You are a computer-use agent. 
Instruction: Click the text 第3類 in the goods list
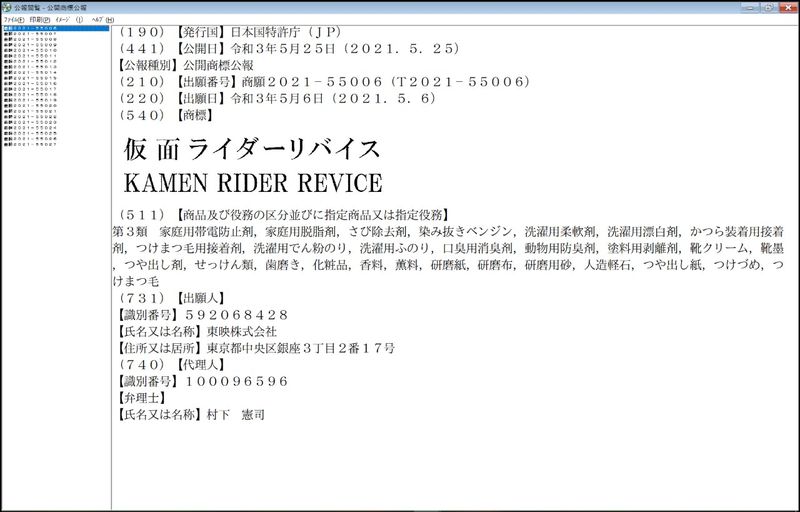point(130,232)
